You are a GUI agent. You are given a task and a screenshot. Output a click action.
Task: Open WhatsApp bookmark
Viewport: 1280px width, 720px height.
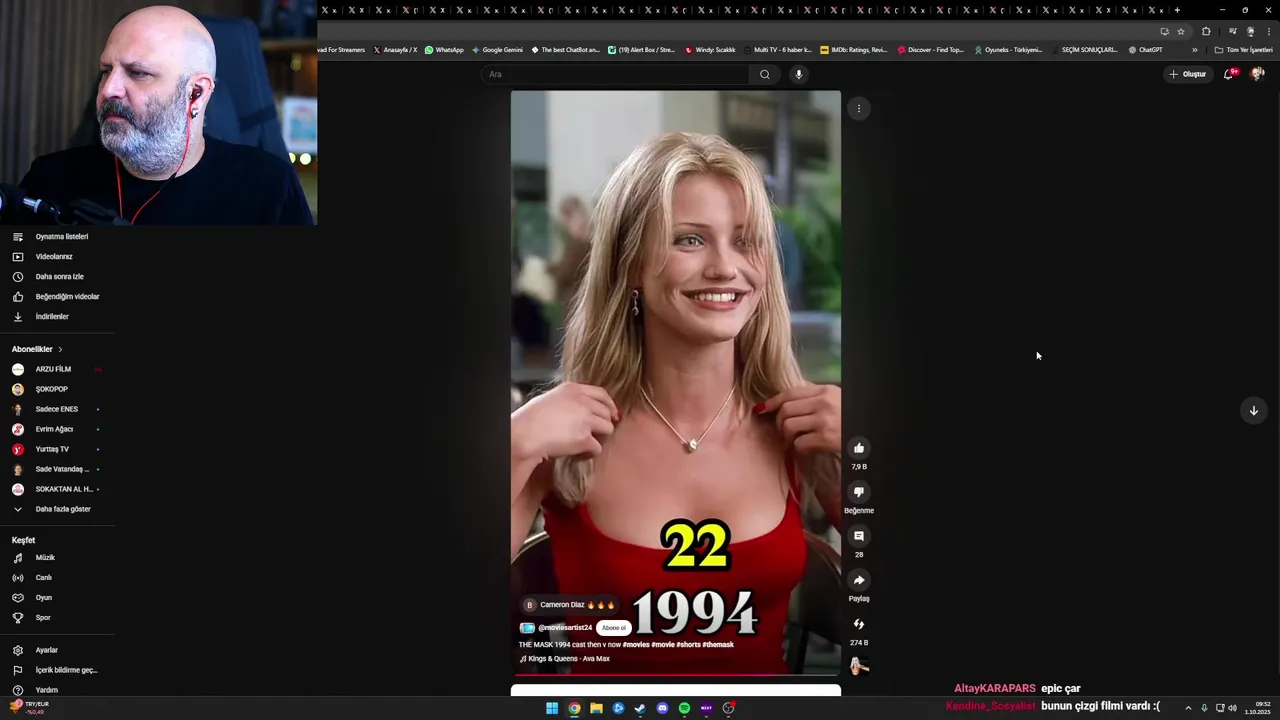(x=444, y=50)
